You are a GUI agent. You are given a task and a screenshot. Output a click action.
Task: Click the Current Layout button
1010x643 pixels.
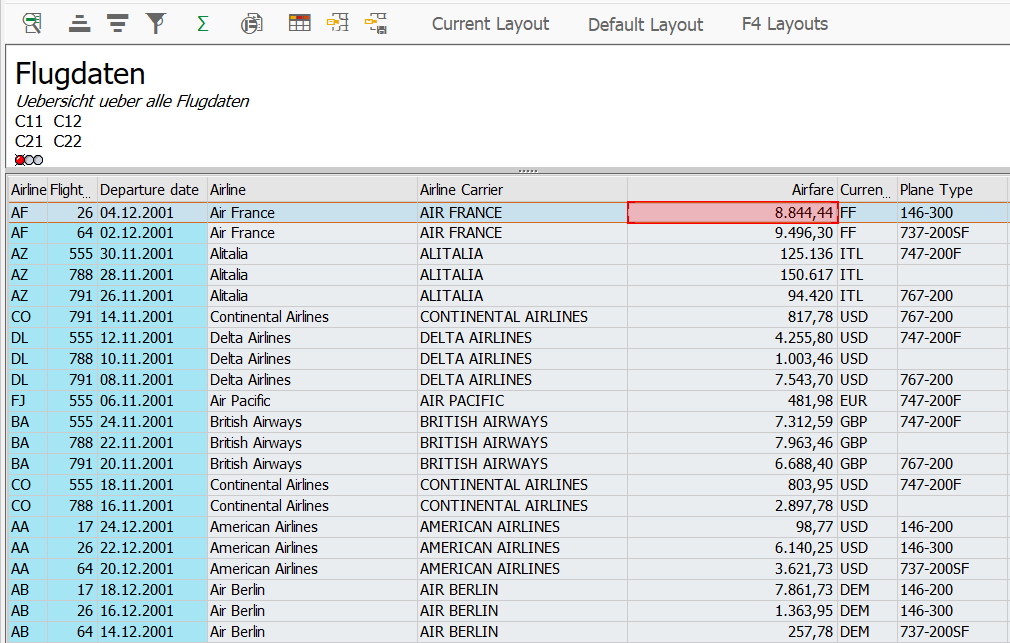(x=490, y=24)
